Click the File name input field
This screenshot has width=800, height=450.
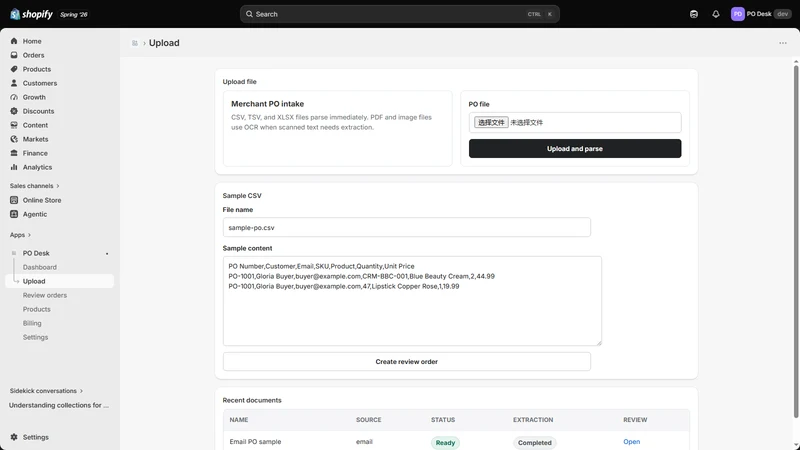pyautogui.click(x=407, y=228)
